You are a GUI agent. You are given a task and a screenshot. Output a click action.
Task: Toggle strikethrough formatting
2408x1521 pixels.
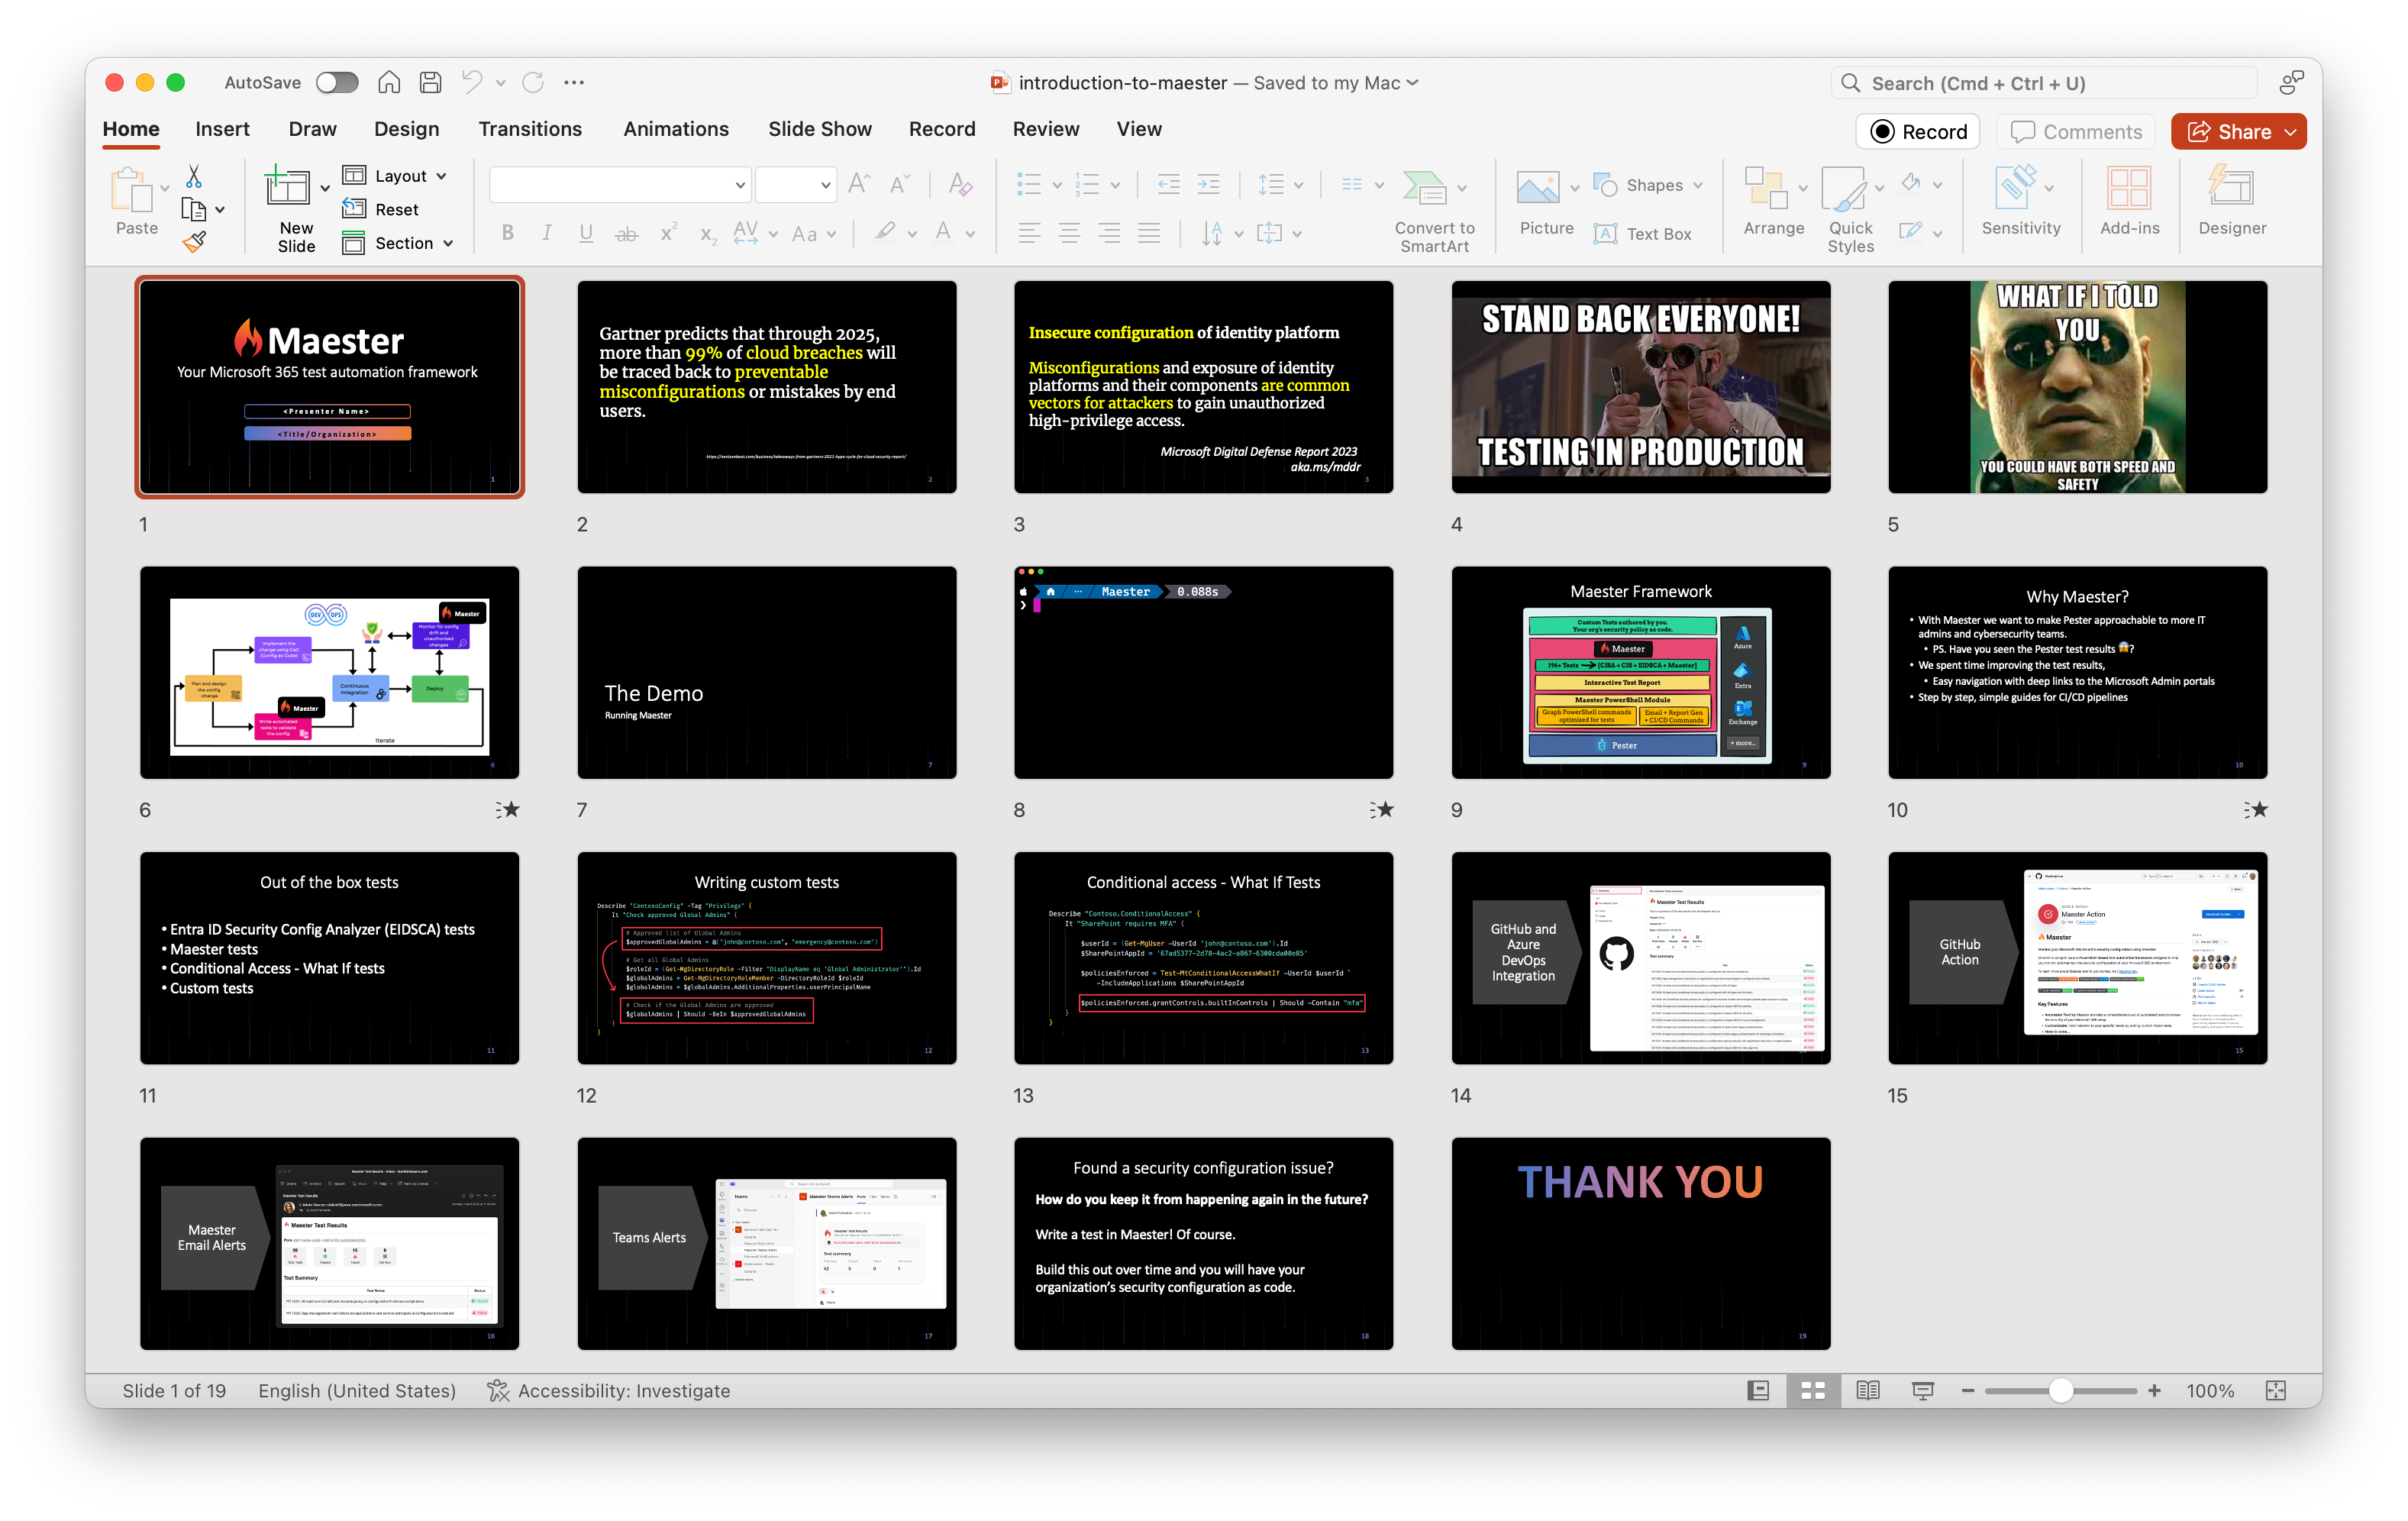[627, 233]
